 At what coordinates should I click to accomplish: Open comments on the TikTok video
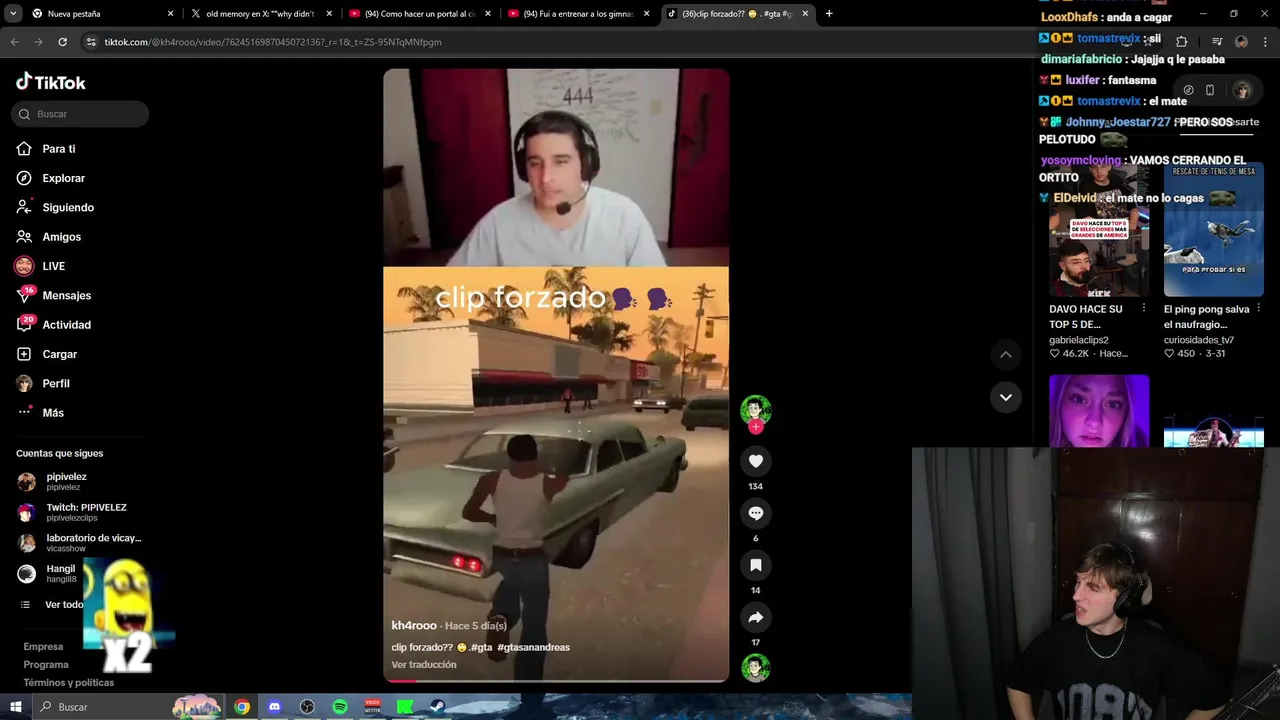click(x=756, y=513)
